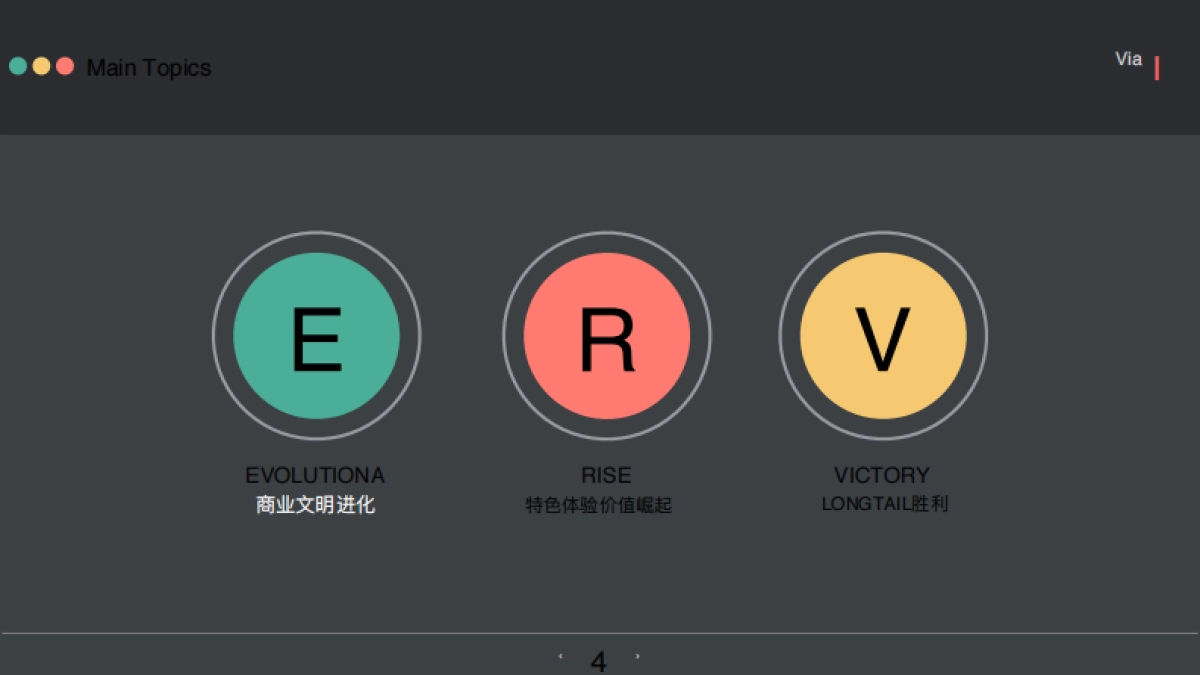This screenshot has width=1200, height=675.
Task: Select the EVOLUTIONA heading text
Action: [315, 475]
